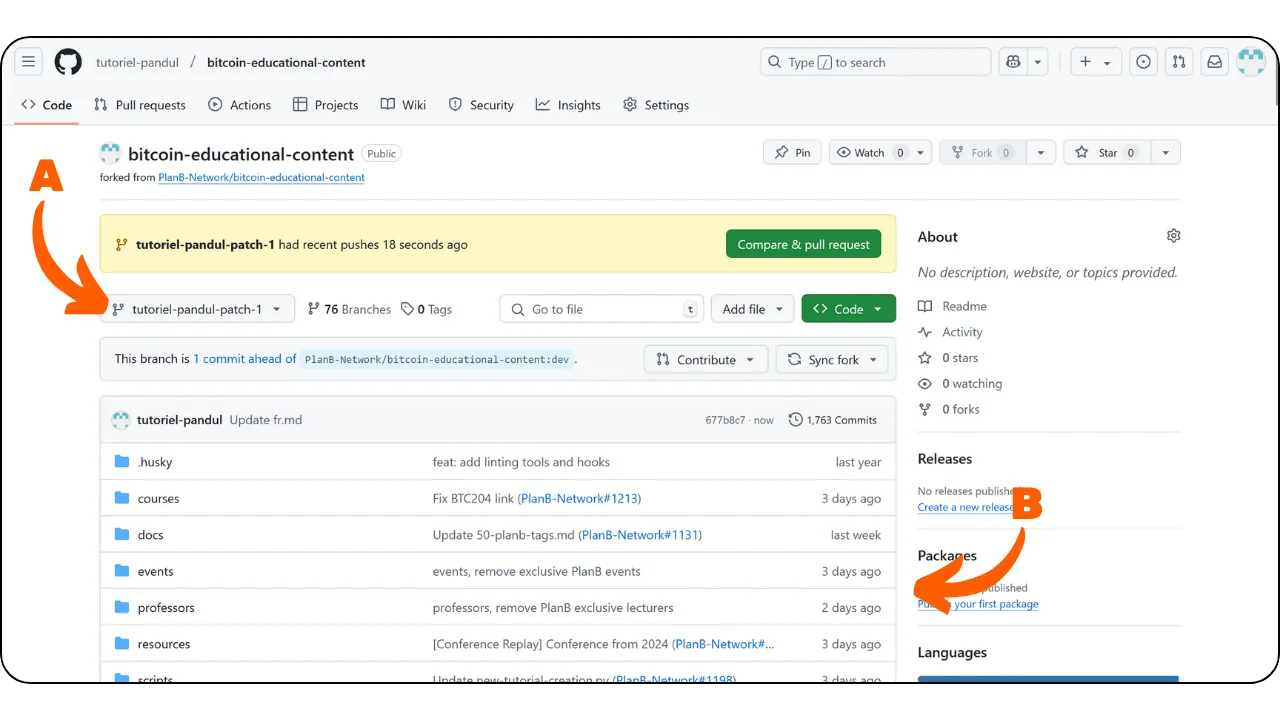
Task: Open the PlanB-Network/bitcoin-educational-content fork source link
Action: (x=261, y=178)
